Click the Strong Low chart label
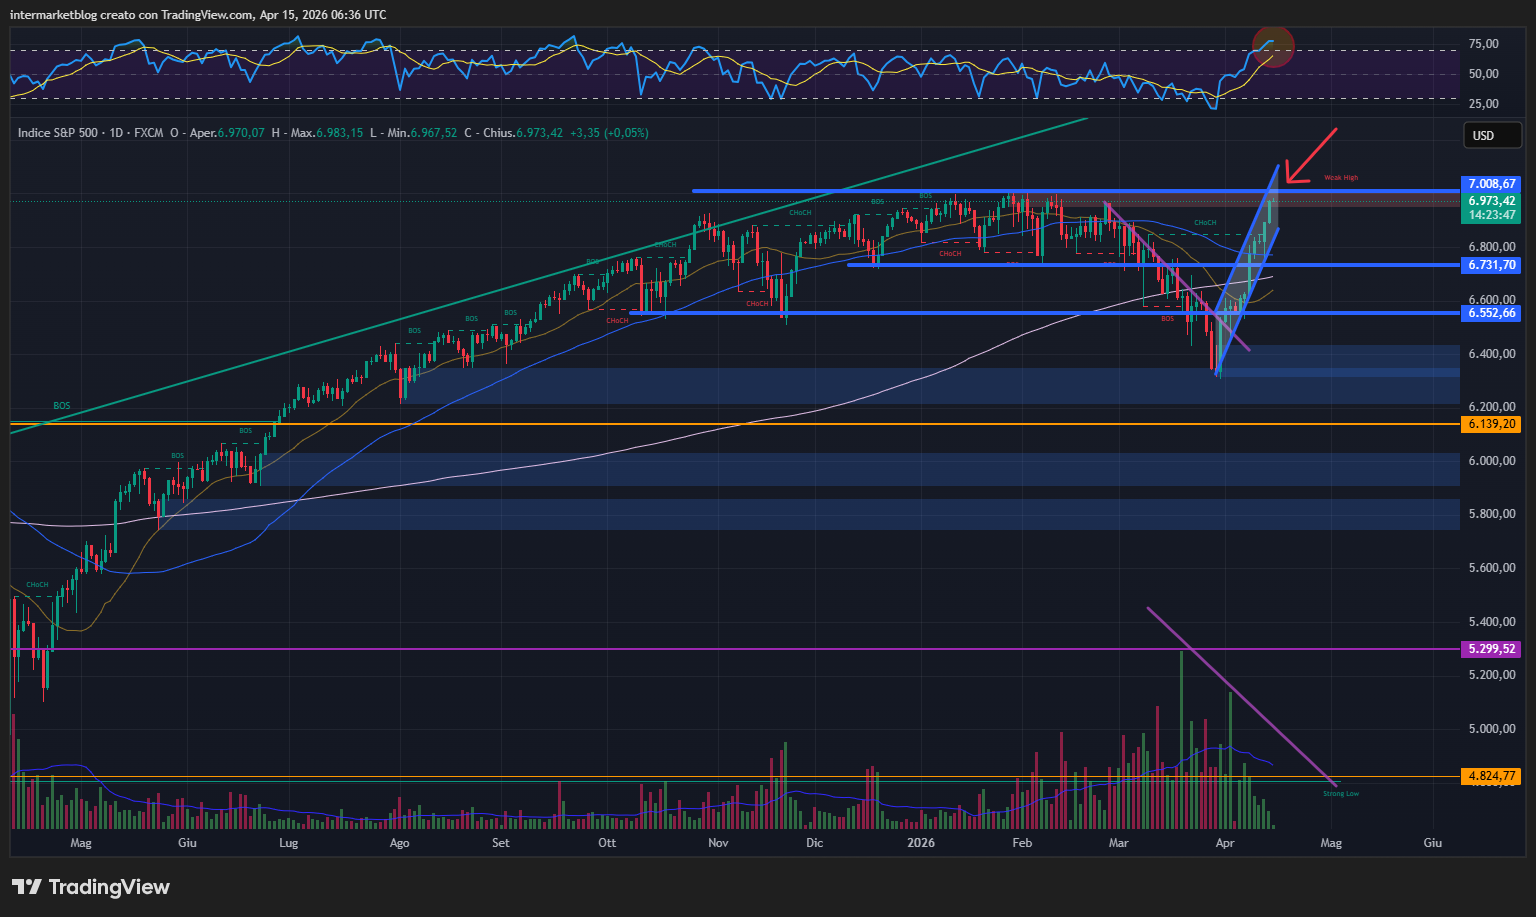1536x917 pixels. click(1341, 793)
